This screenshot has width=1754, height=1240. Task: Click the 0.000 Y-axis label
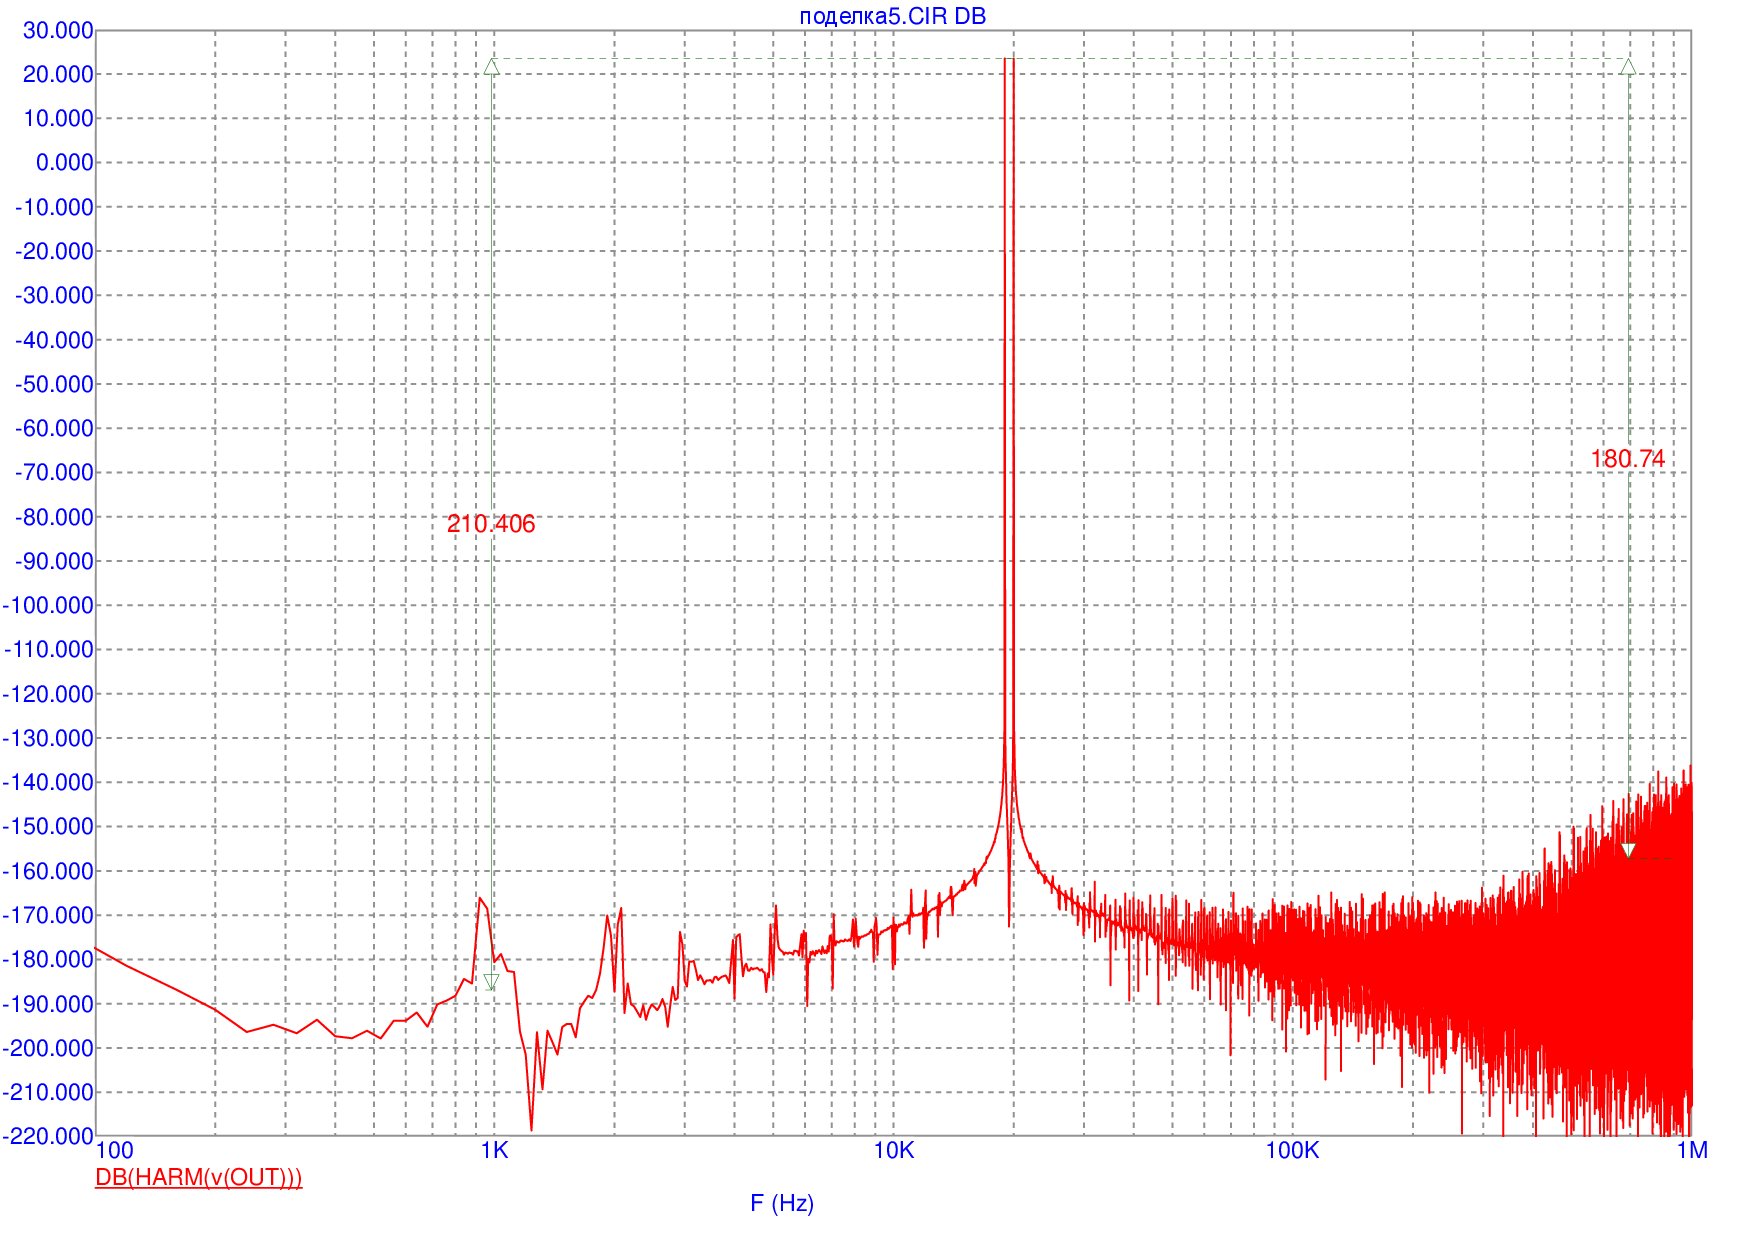(65, 162)
